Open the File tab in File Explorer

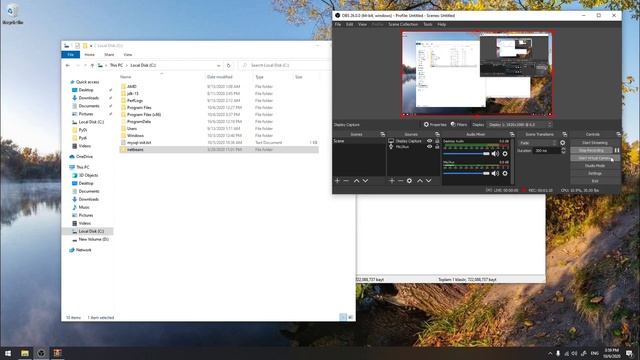(x=71, y=54)
